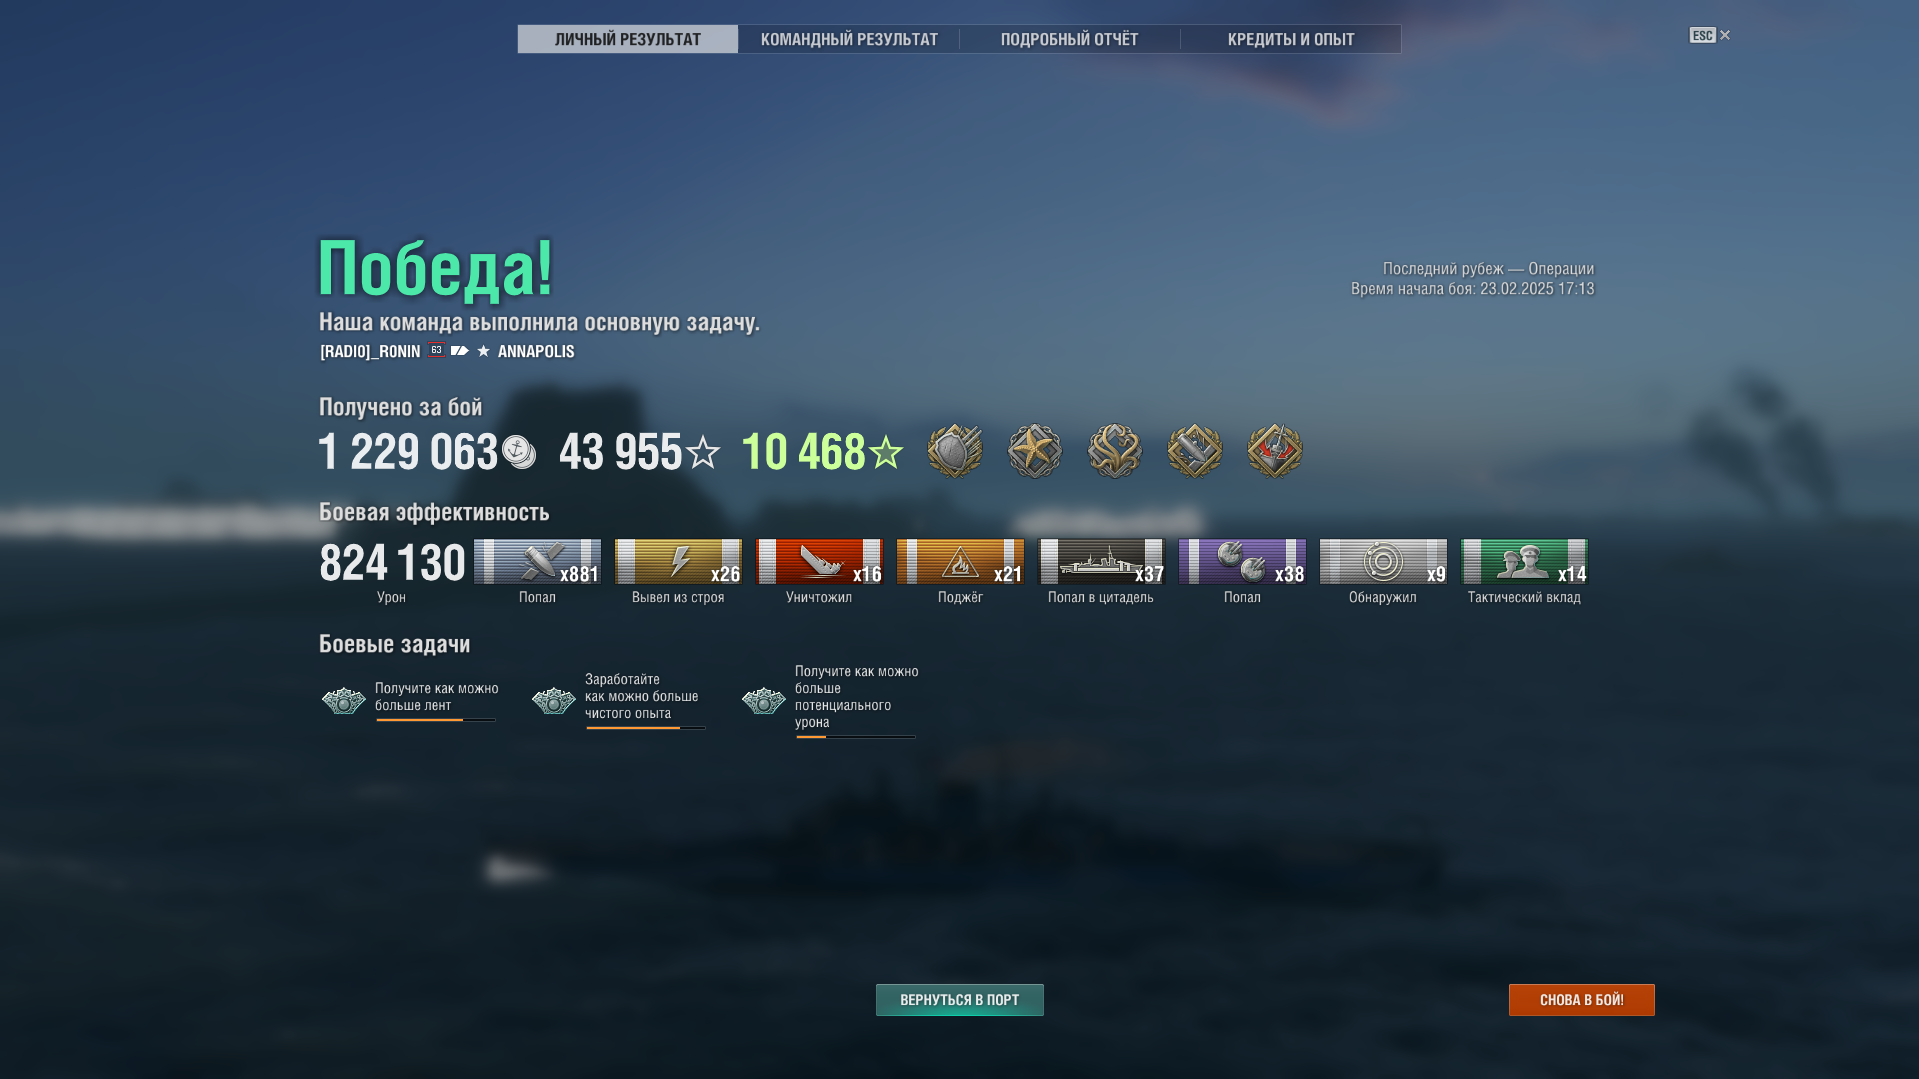The image size is (1919, 1079).
Task: Click the Снова в бой! button
Action: [x=1582, y=1000]
